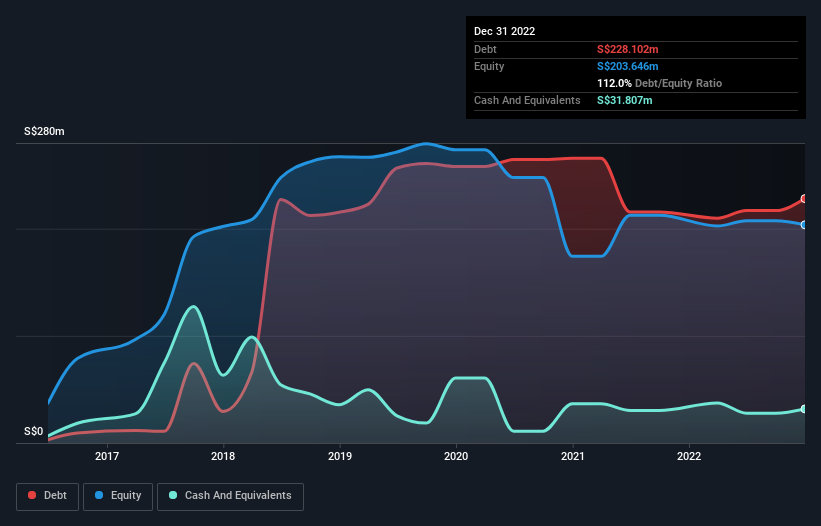The width and height of the screenshot is (821, 526).
Task: Click the Dec 31 2022 tooltip date
Action: (505, 31)
